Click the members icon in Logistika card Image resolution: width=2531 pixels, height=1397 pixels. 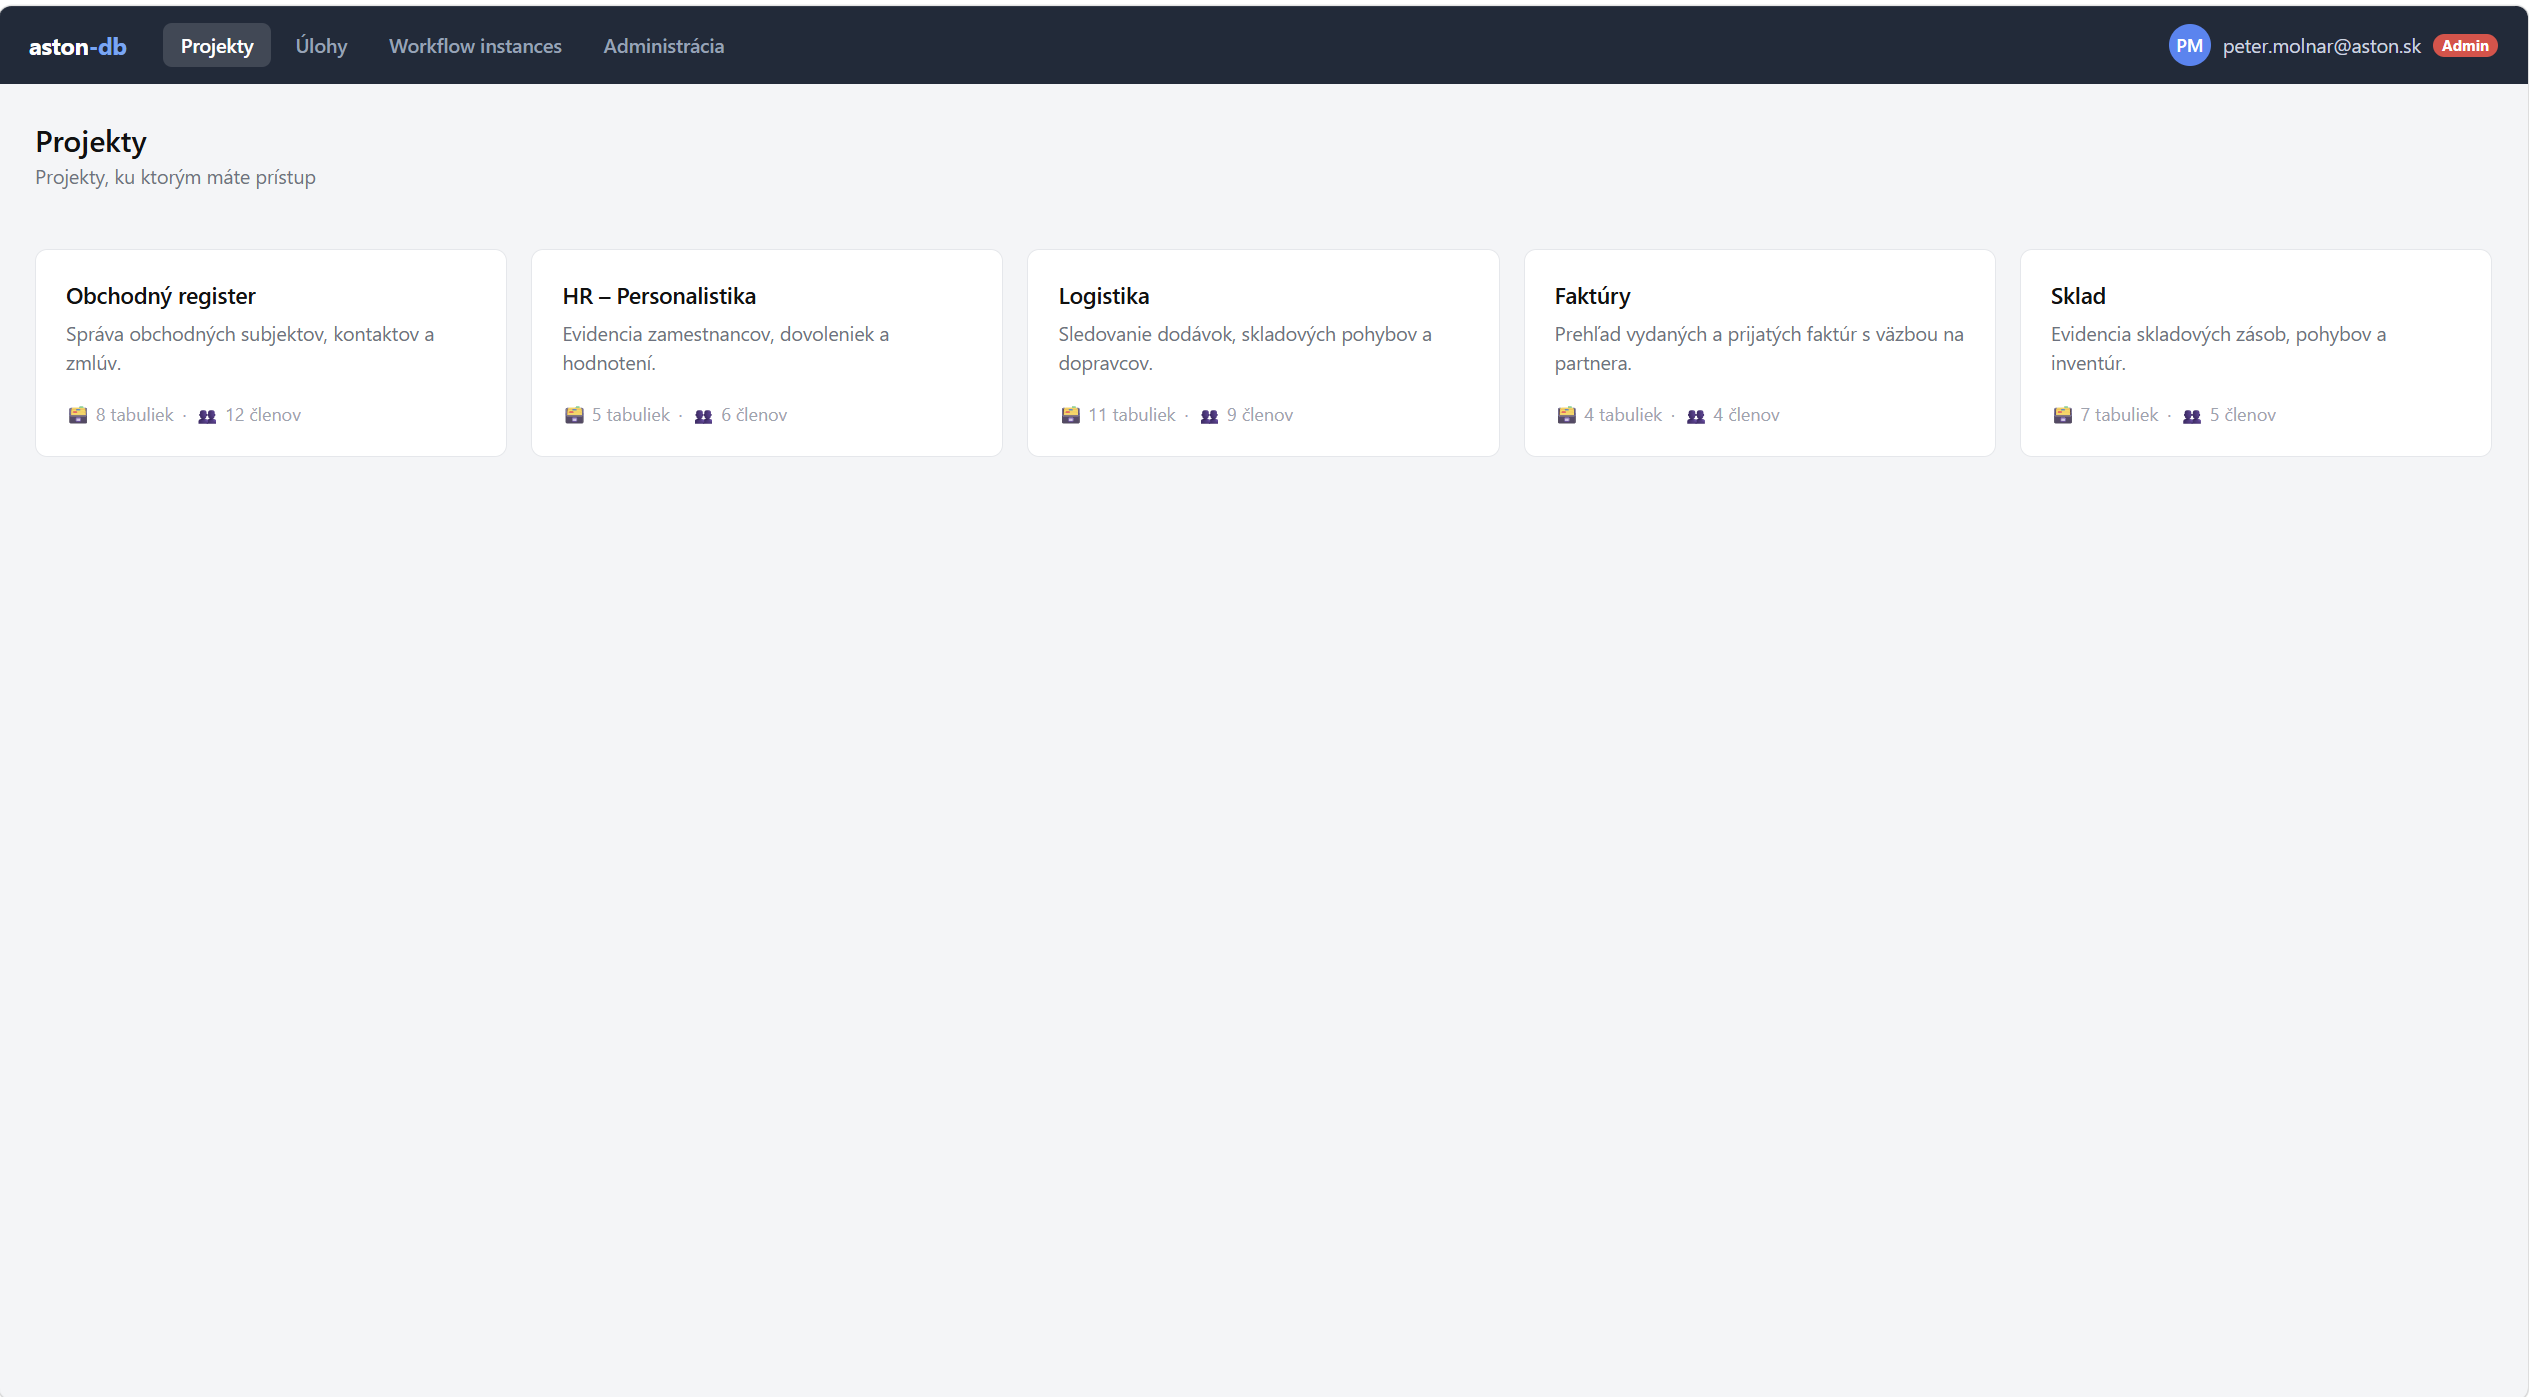pos(1209,416)
